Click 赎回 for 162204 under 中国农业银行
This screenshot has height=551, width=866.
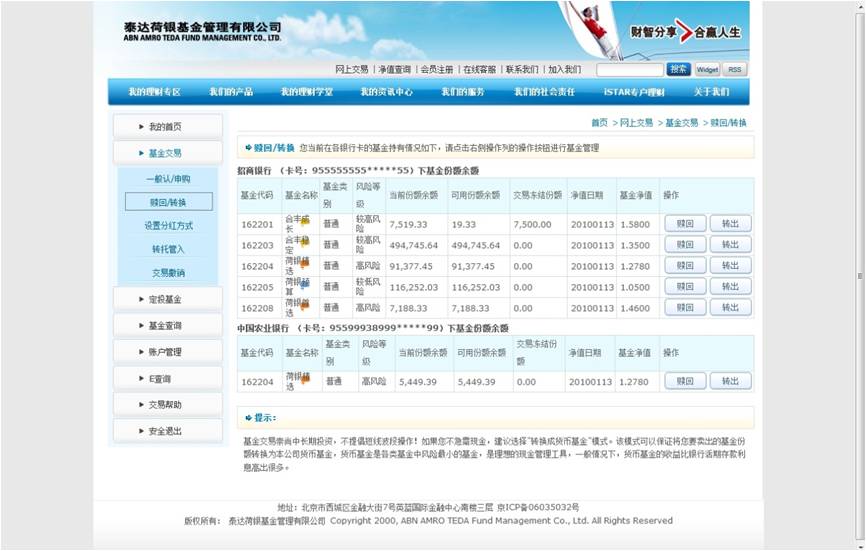click(685, 381)
